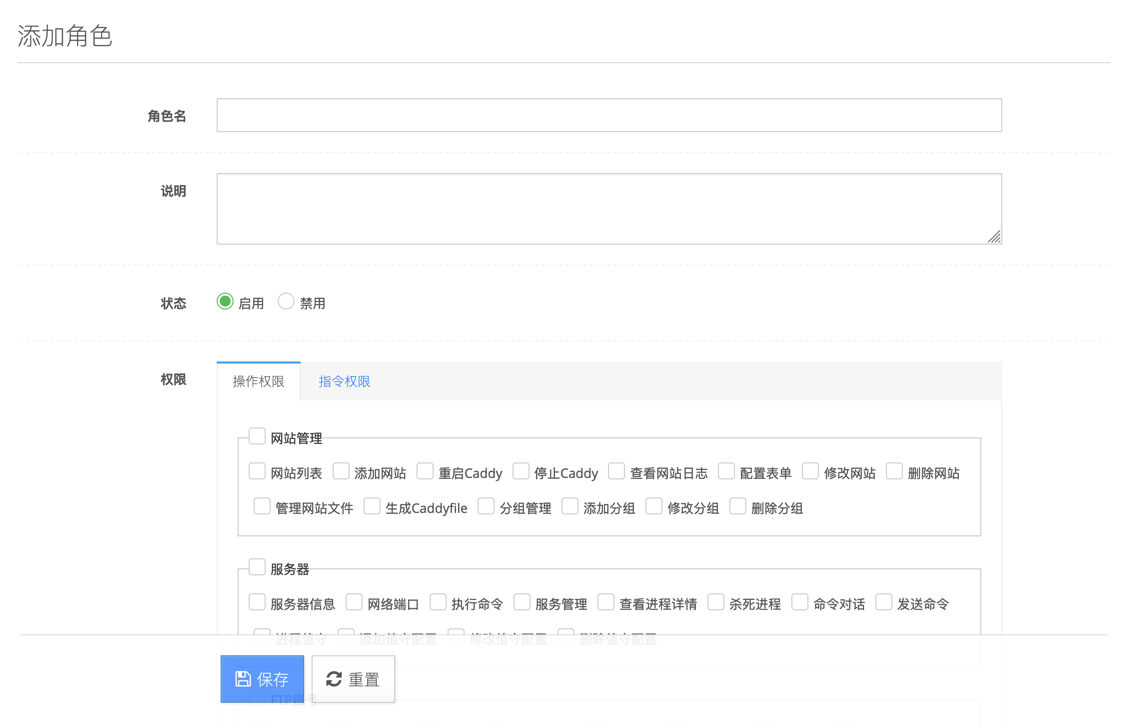The height and width of the screenshot is (728, 1131).
Task: Enable the 服务器 permission group checkbox
Action: [257, 566]
